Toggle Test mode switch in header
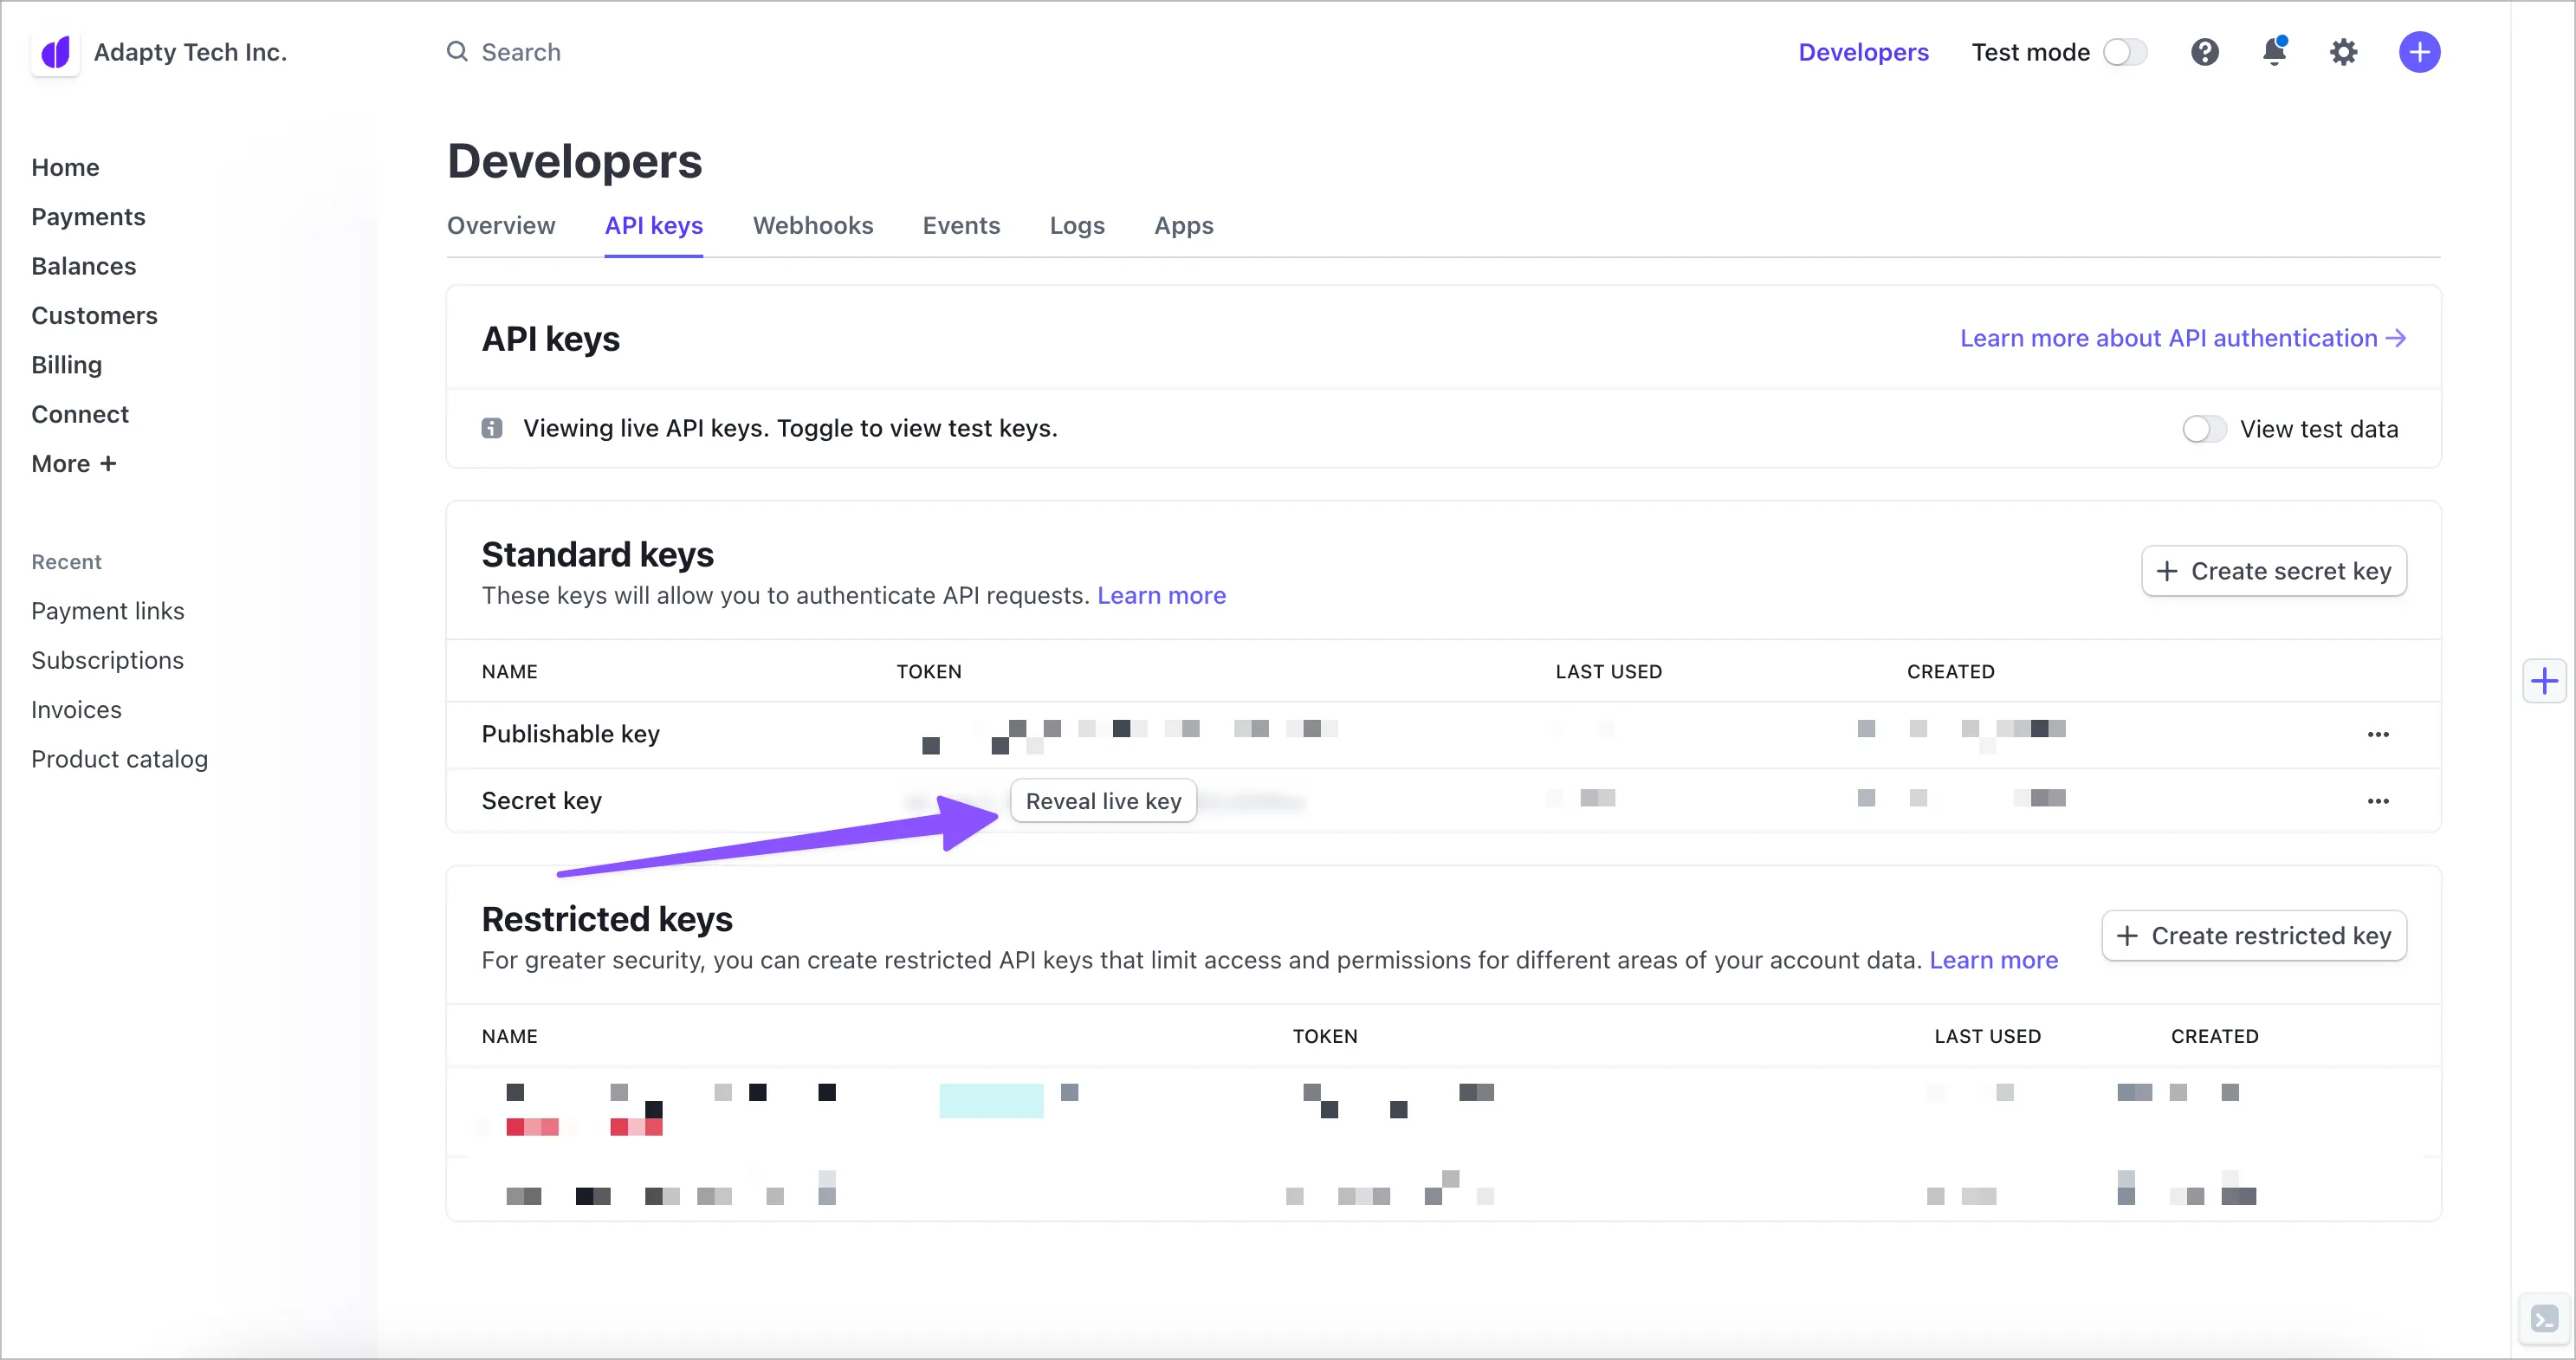Screen dimensions: 2576x1360 (2124, 52)
